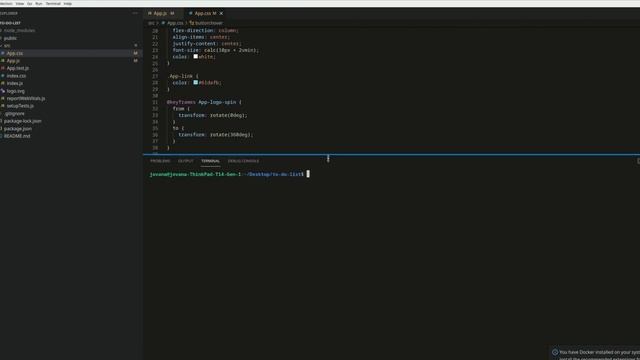640x360 pixels.
Task: Click the flex-direction: column line
Action: tap(205, 31)
